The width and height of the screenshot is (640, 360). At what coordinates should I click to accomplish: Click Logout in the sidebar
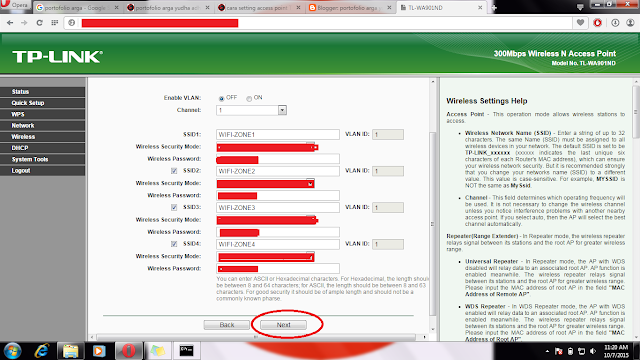(42, 171)
